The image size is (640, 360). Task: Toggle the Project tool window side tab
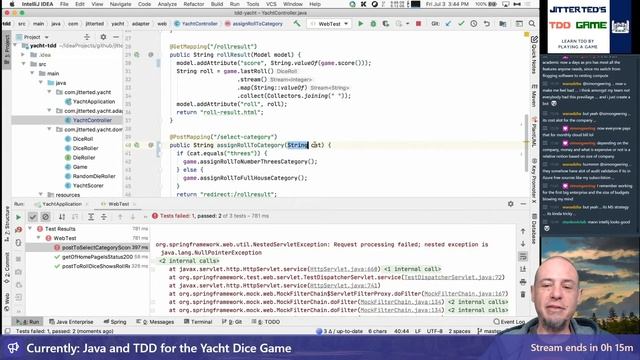[6, 51]
